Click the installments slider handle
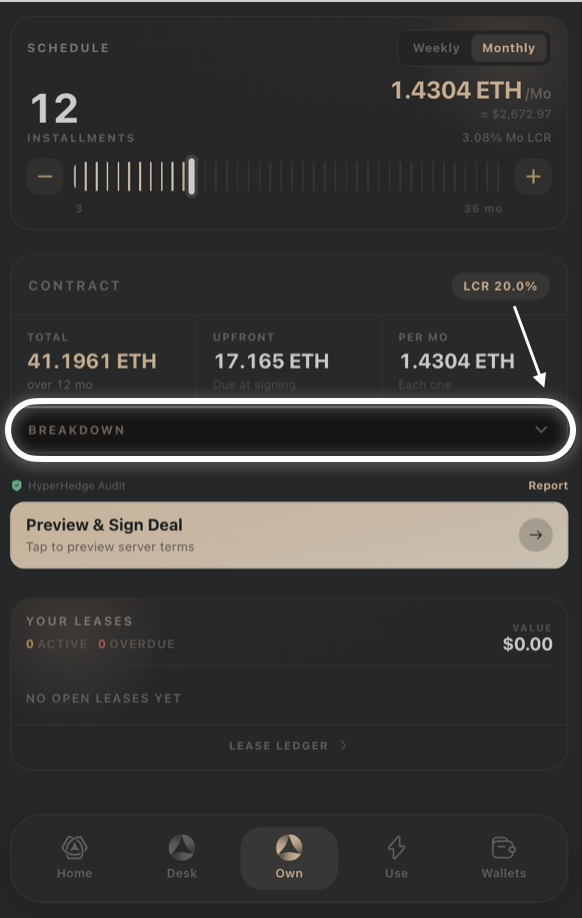Image resolution: width=582 pixels, height=918 pixels. [191, 176]
